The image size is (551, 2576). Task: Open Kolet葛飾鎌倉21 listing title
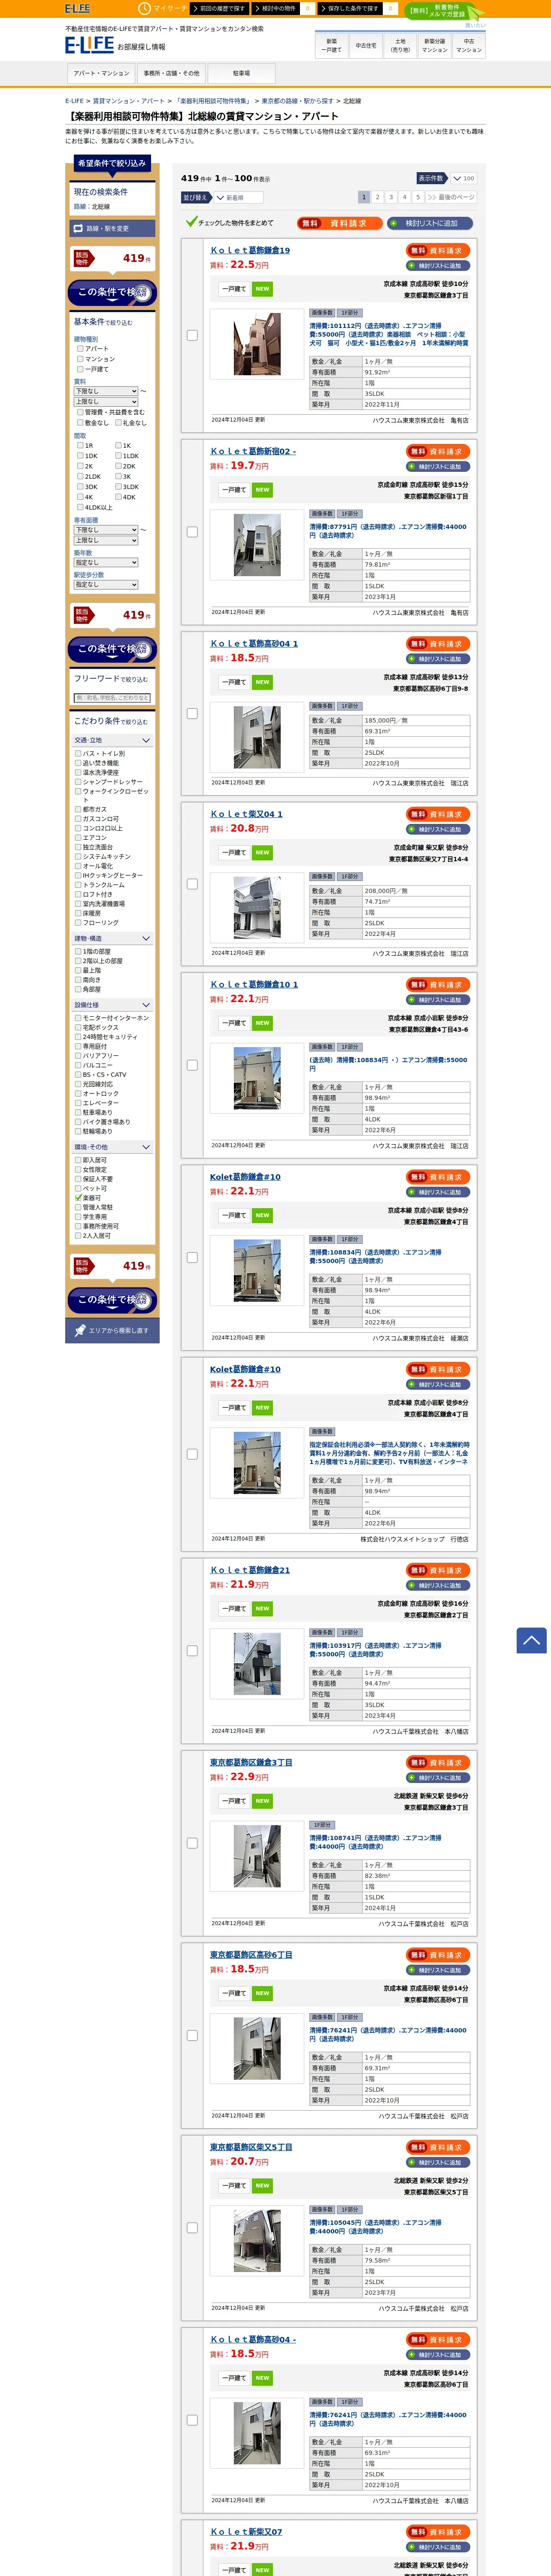(250, 1569)
